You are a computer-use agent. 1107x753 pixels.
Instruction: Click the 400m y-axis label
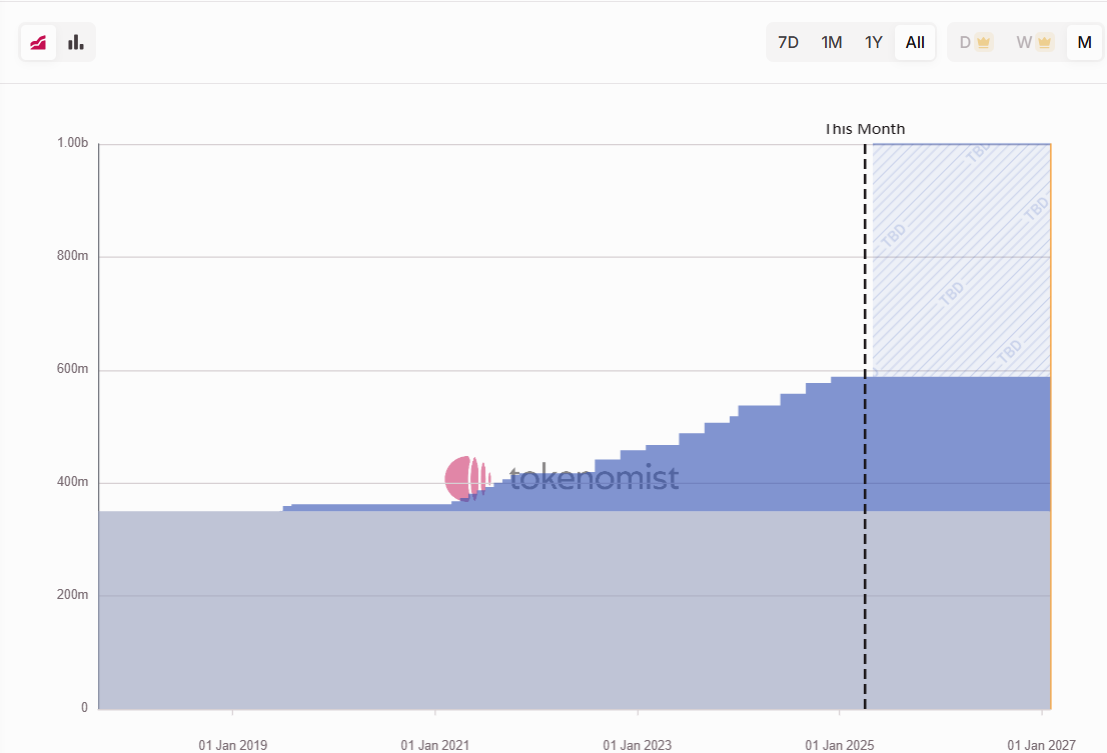coord(73,481)
